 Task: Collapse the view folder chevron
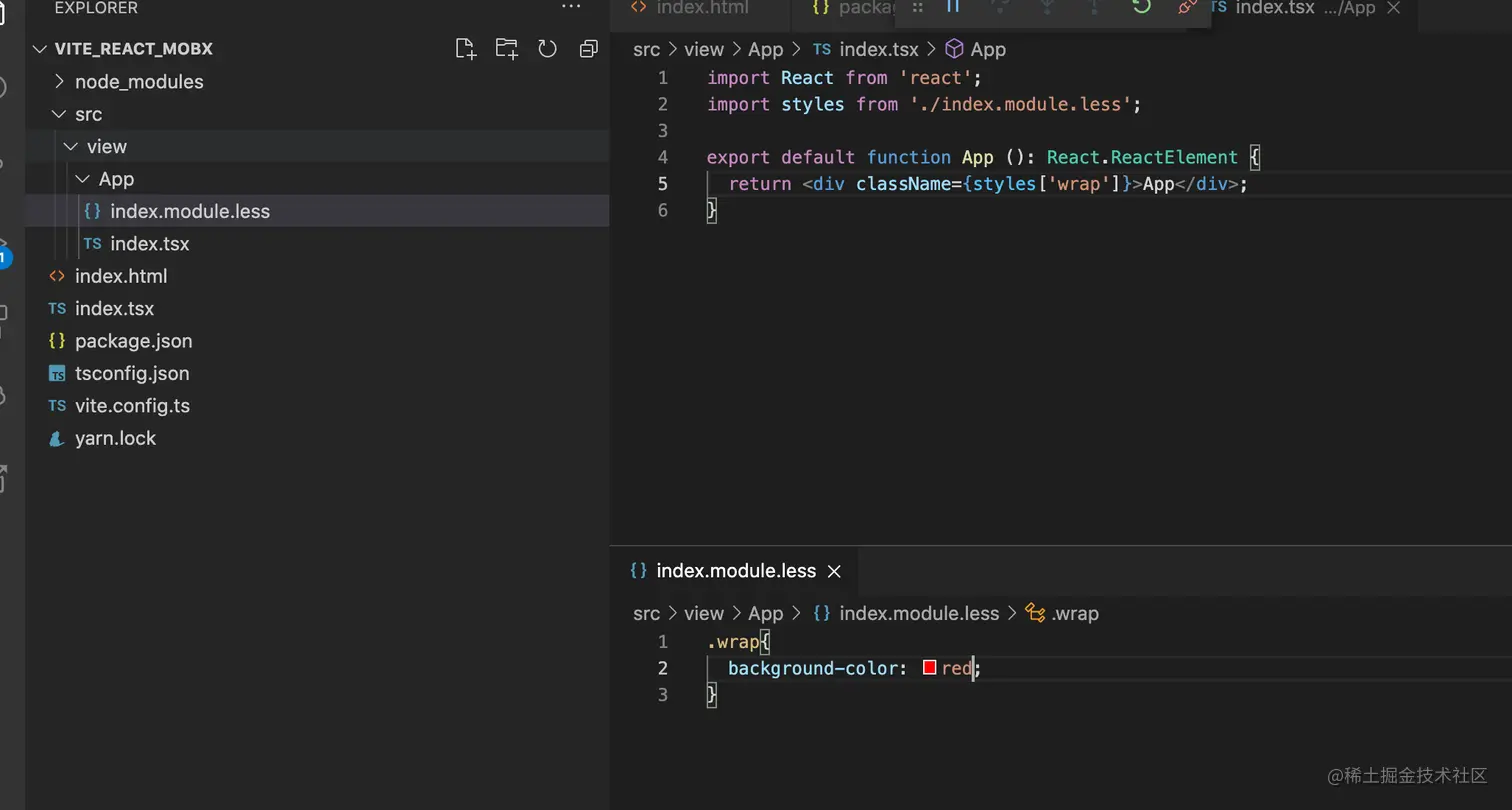[71, 147]
